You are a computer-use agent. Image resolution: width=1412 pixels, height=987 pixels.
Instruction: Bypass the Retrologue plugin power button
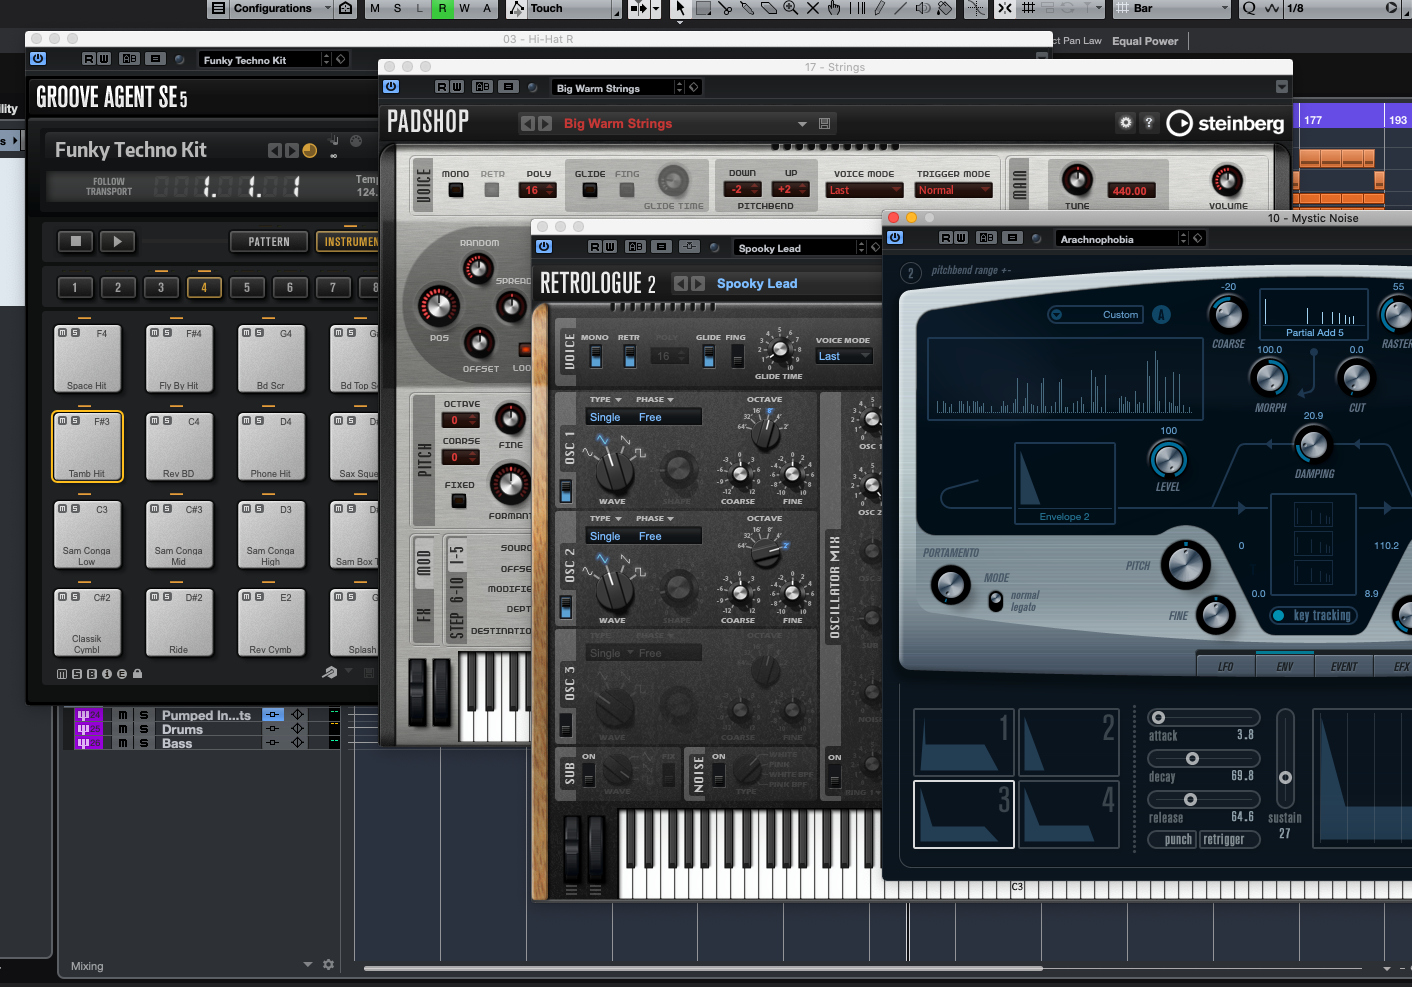(544, 247)
